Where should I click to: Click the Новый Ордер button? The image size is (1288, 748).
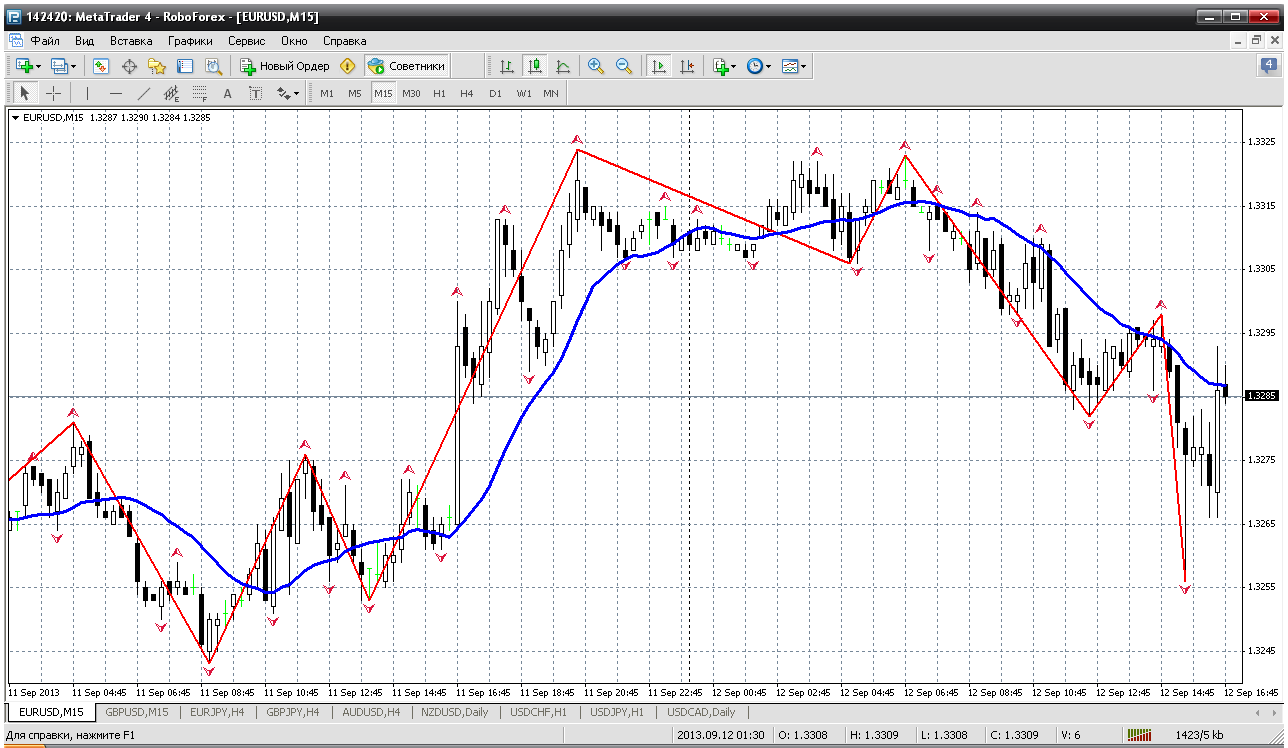[285, 66]
